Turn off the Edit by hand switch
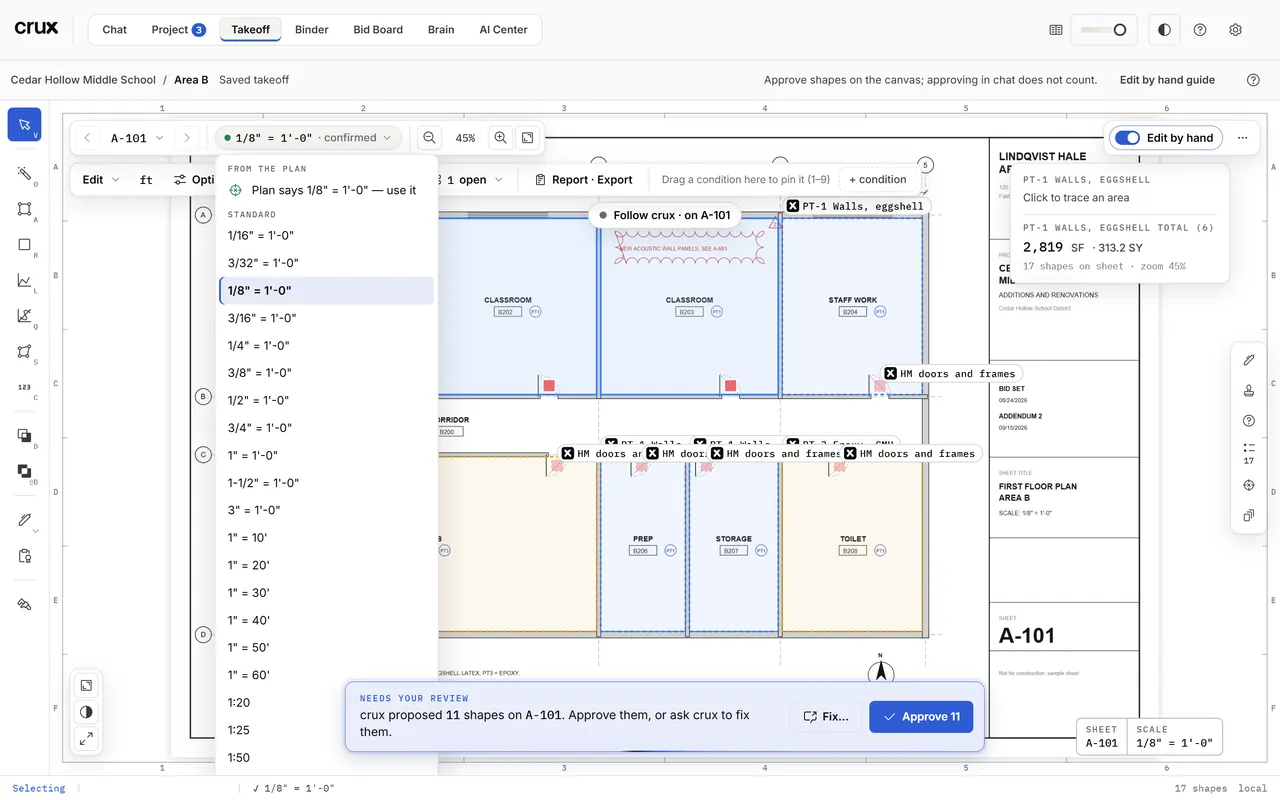 (1127, 138)
